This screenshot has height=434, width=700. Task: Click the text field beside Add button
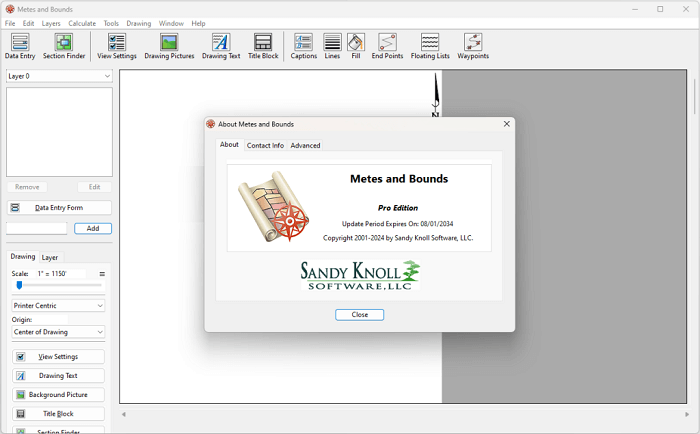point(37,228)
